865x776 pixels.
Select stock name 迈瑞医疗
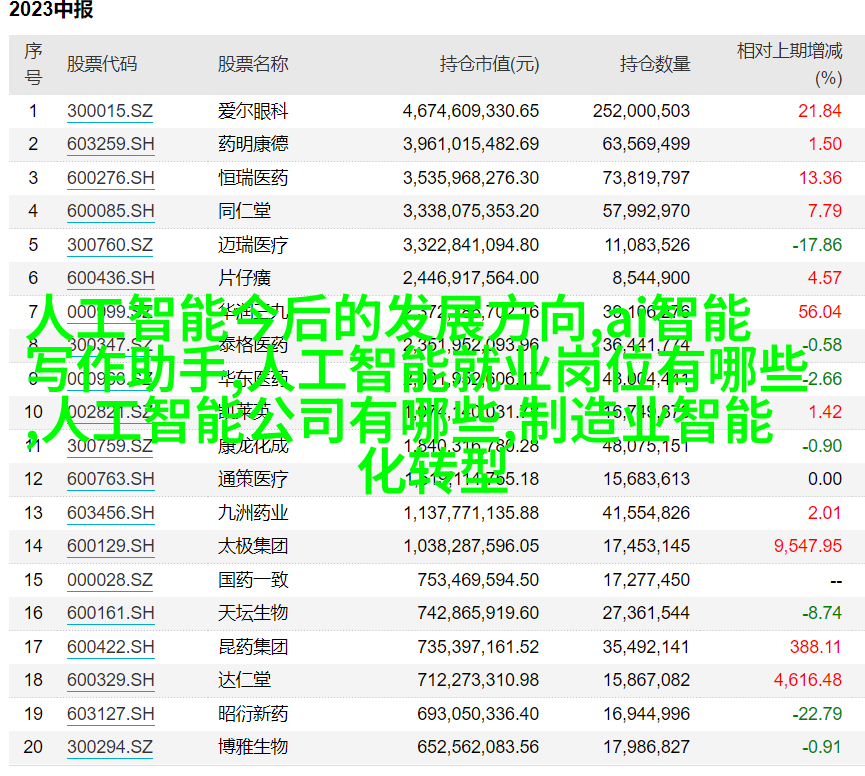253,245
